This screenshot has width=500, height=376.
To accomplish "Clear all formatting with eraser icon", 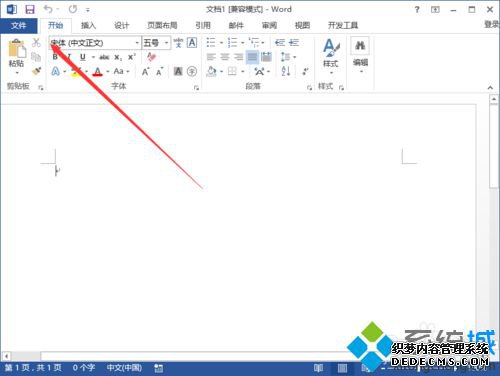I will tap(151, 57).
